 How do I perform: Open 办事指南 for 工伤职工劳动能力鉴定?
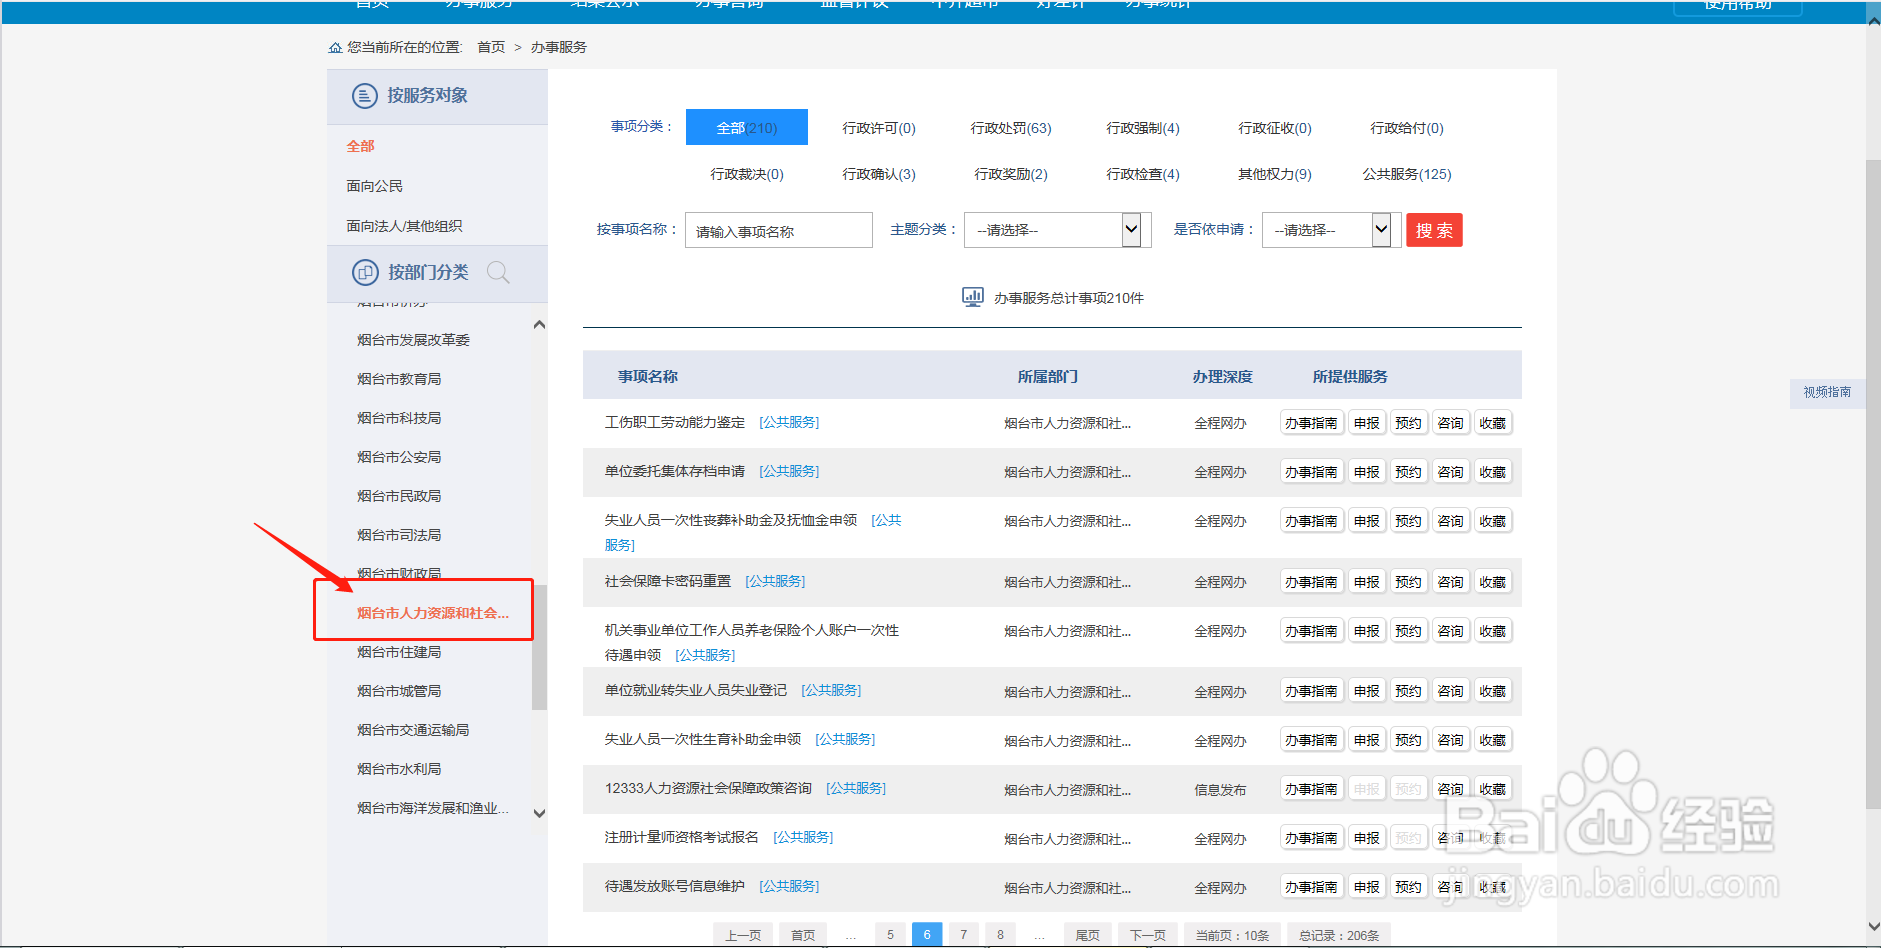click(x=1311, y=422)
